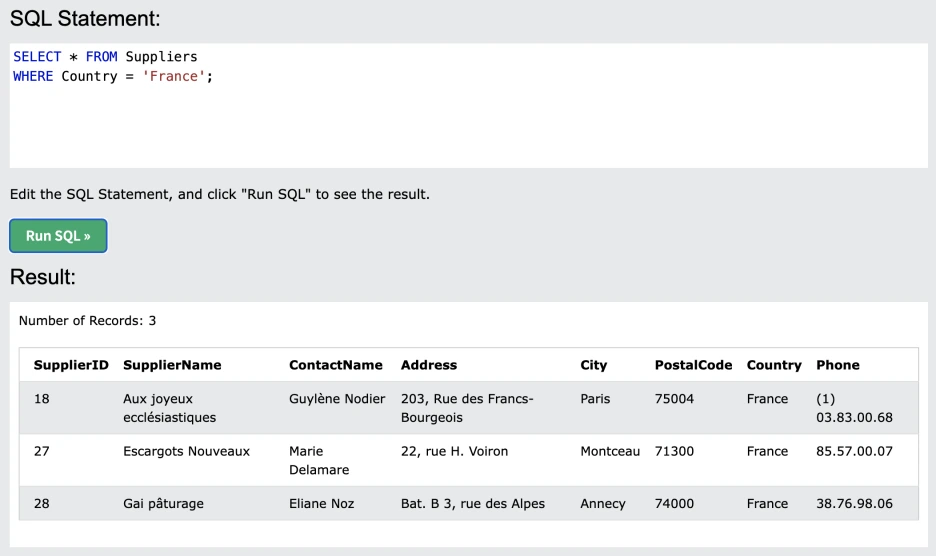Click the blank area of the SQL editor
The image size is (936, 556).
pyautogui.click(x=468, y=125)
